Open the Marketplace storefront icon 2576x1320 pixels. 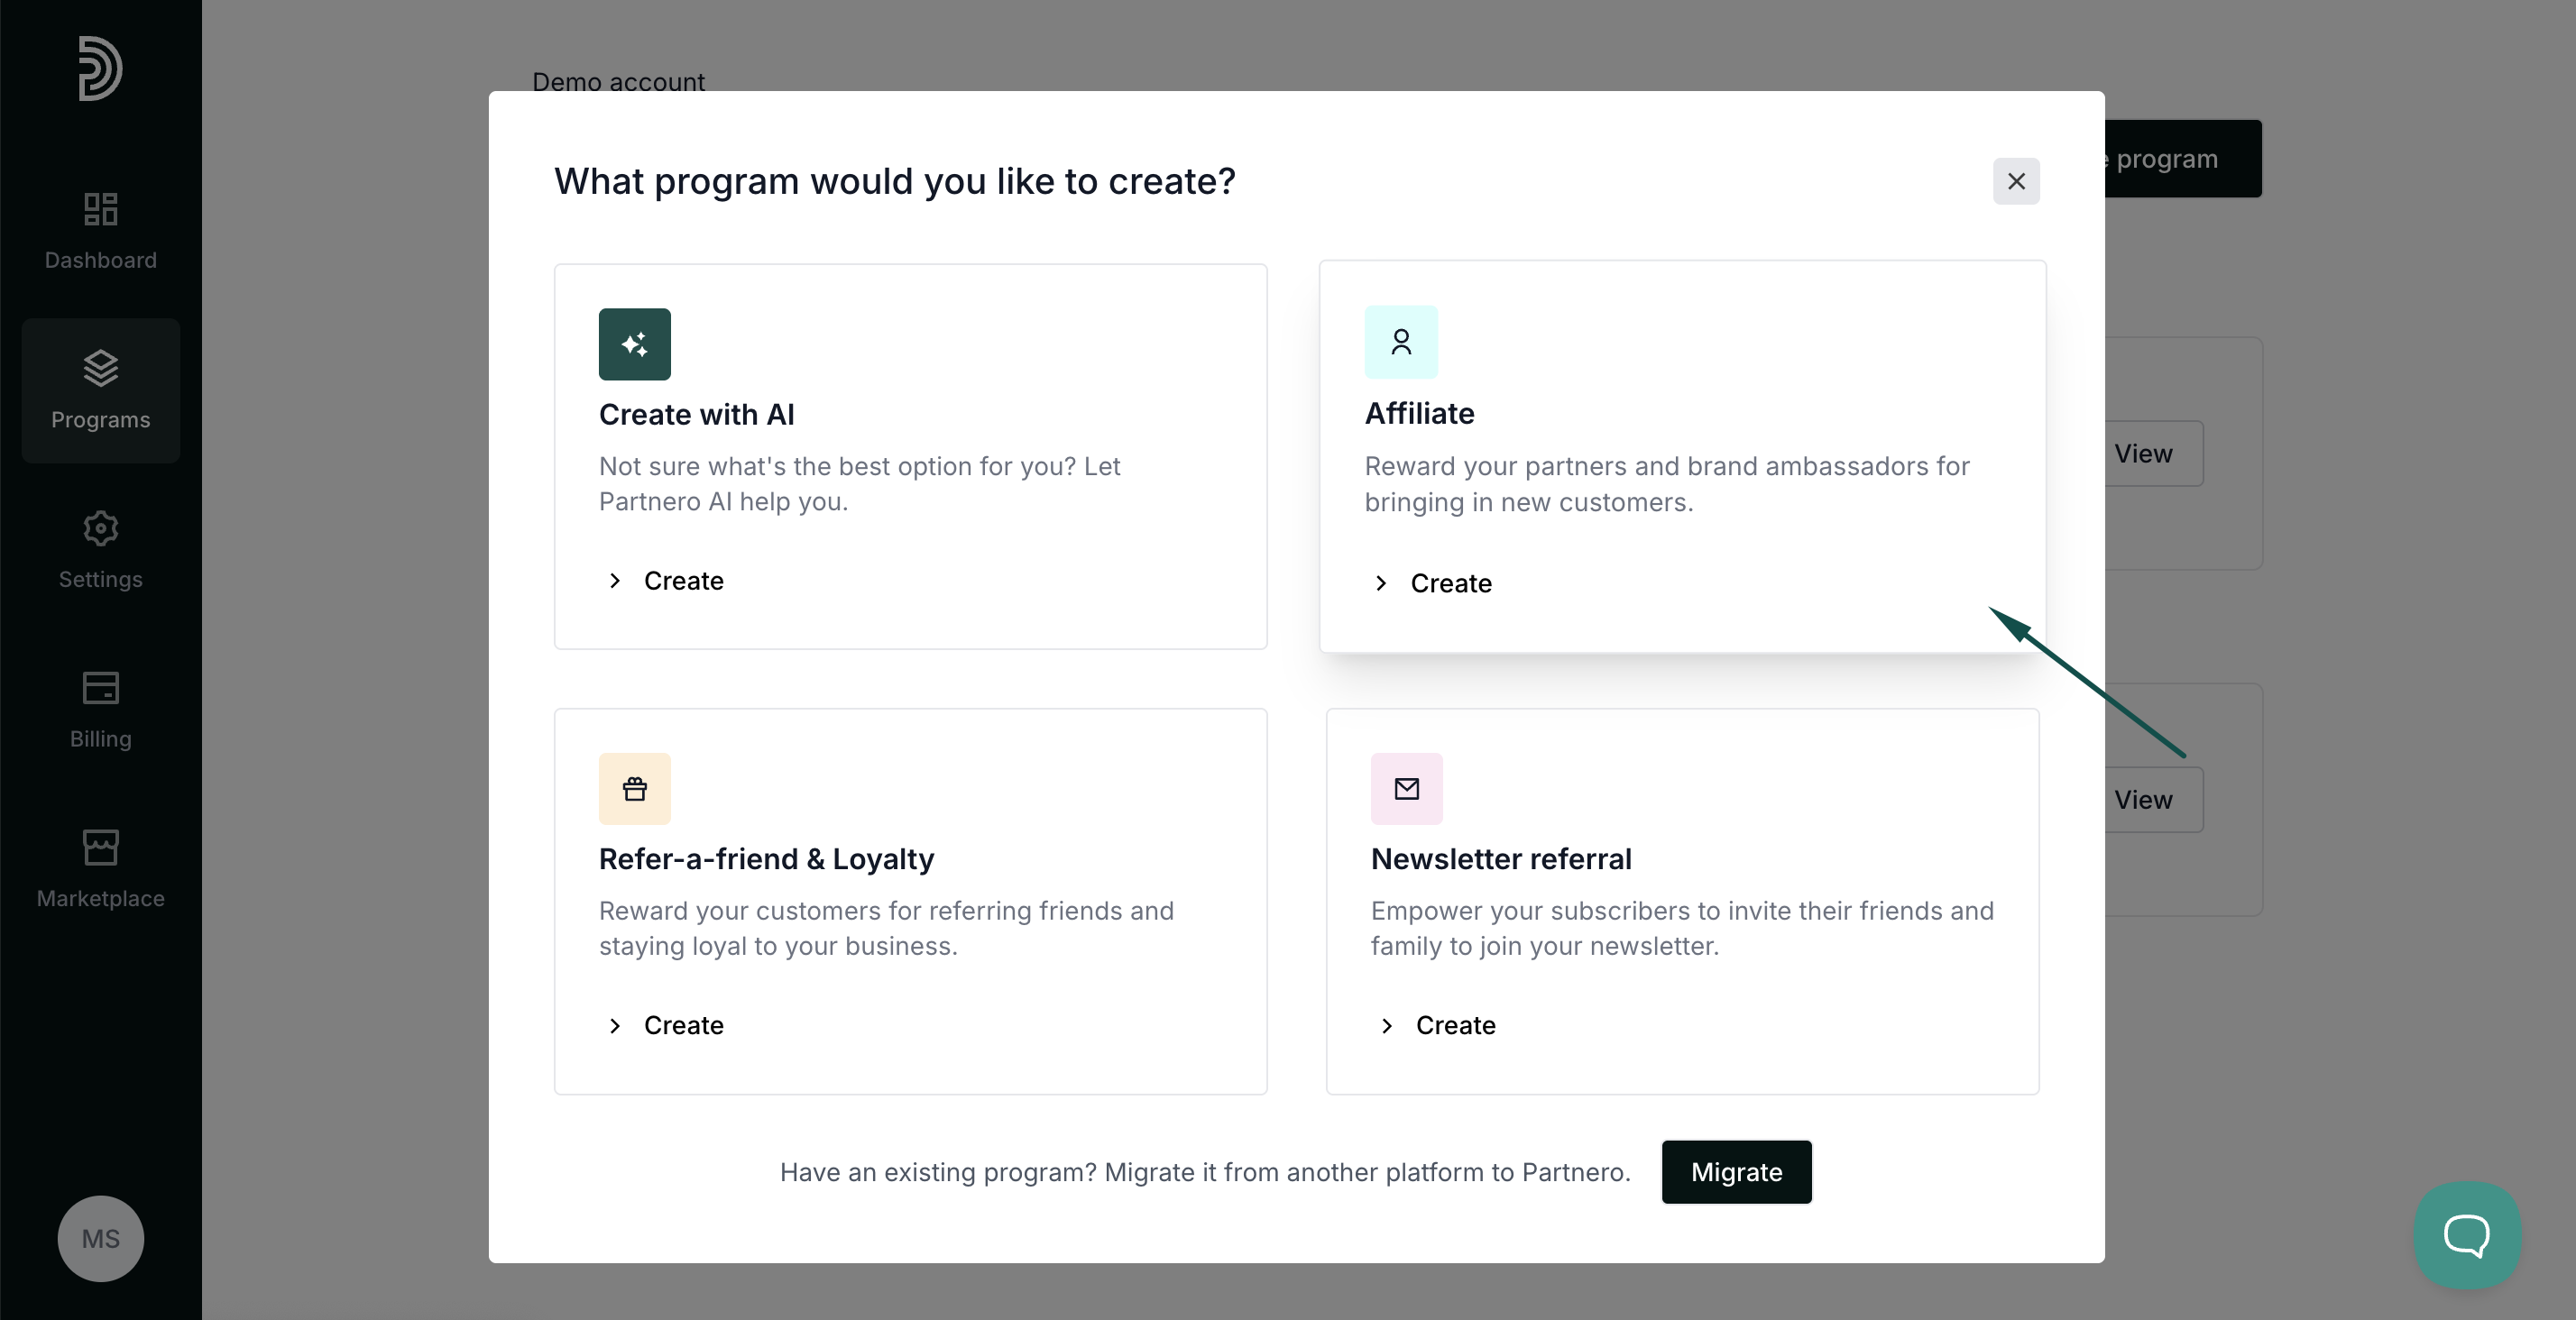click(x=100, y=847)
